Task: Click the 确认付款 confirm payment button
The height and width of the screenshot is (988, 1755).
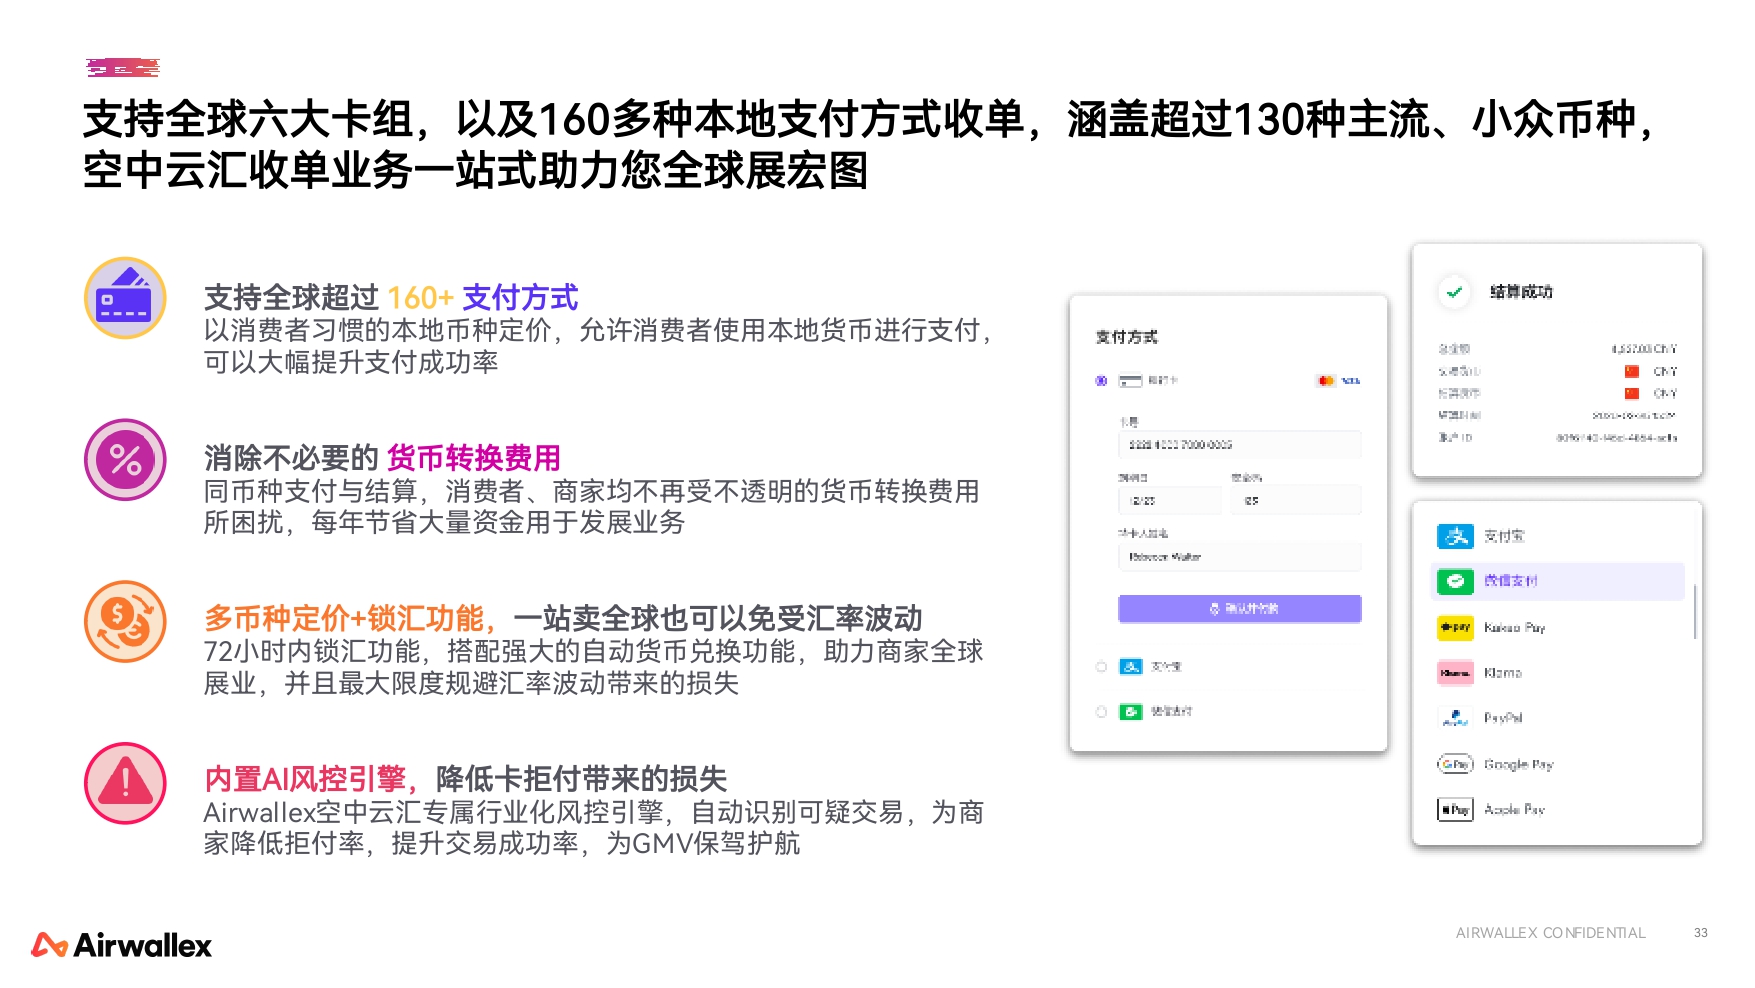Action: pos(1239,608)
